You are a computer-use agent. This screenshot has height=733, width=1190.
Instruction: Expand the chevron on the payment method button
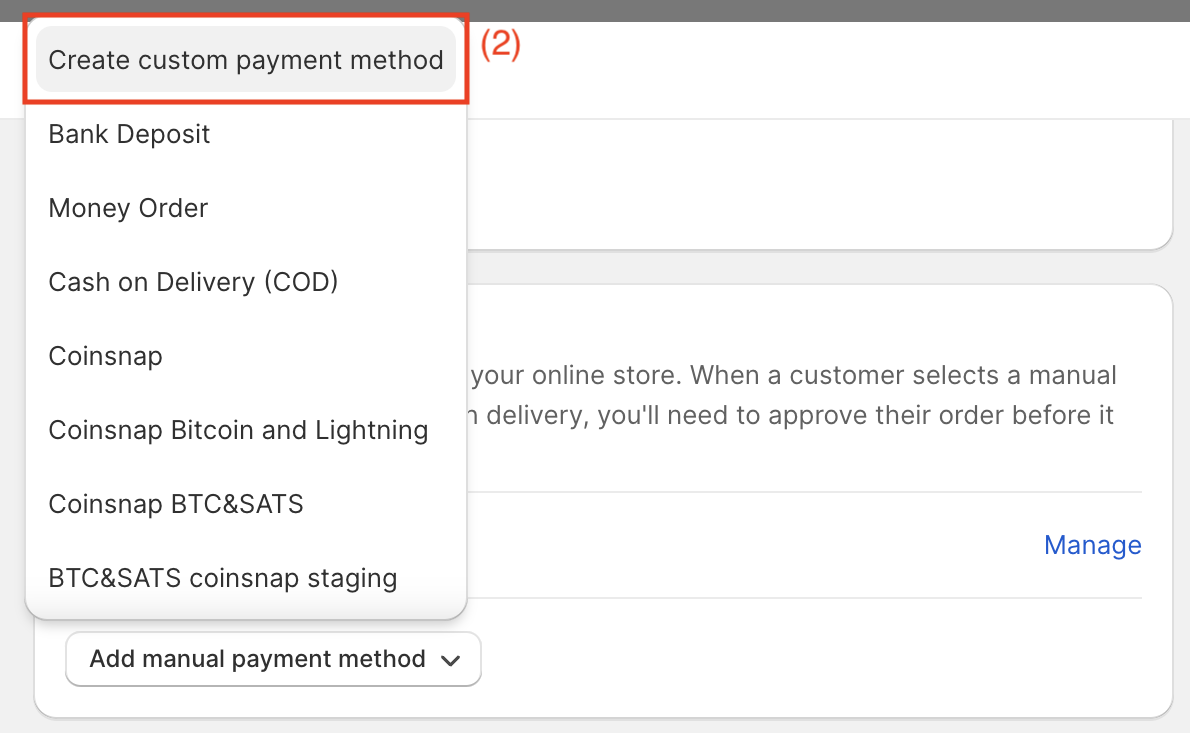tap(451, 660)
